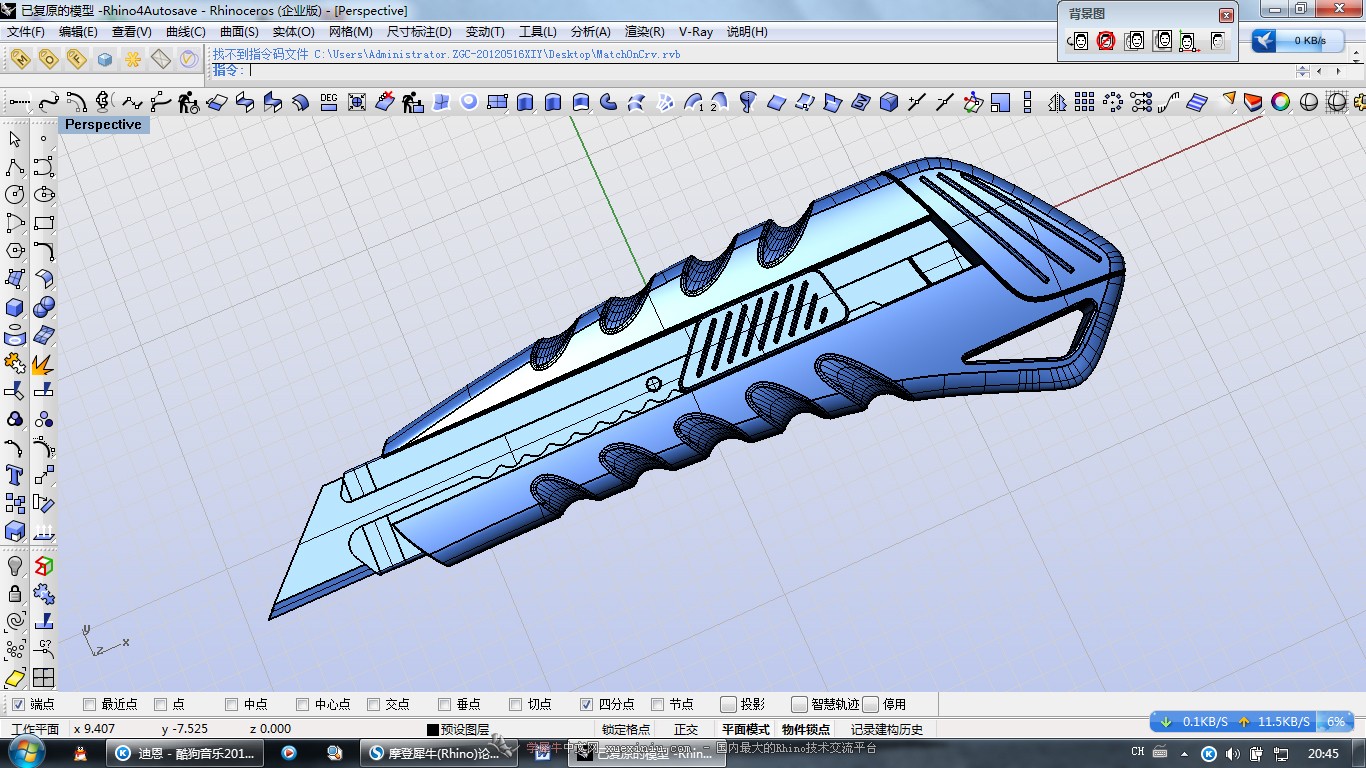Toggle 物件锁点 in status bar
1366x768 pixels.
pos(806,730)
